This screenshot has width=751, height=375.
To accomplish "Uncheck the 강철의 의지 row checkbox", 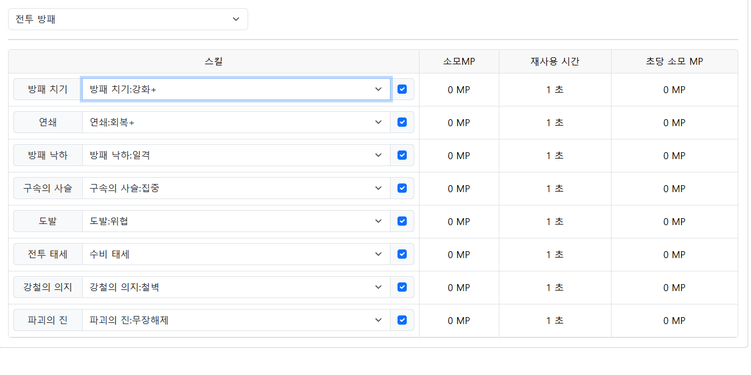I will pyautogui.click(x=402, y=287).
